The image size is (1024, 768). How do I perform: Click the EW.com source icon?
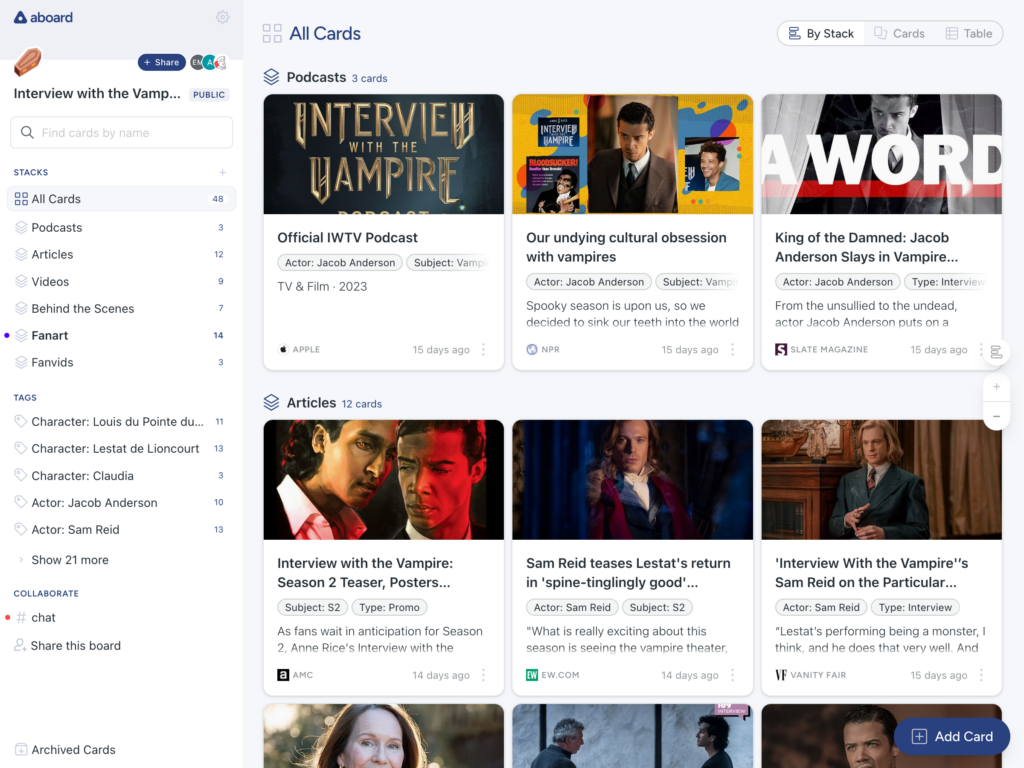(532, 675)
